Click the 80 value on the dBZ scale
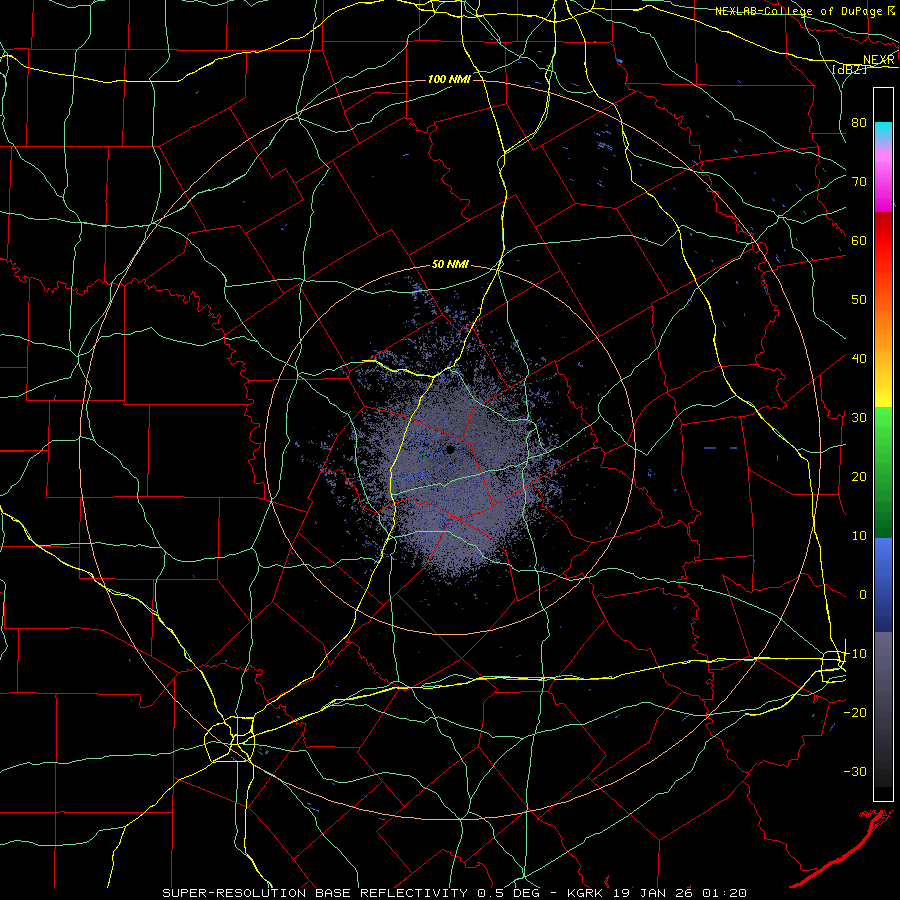This screenshot has width=900, height=900. coord(859,122)
